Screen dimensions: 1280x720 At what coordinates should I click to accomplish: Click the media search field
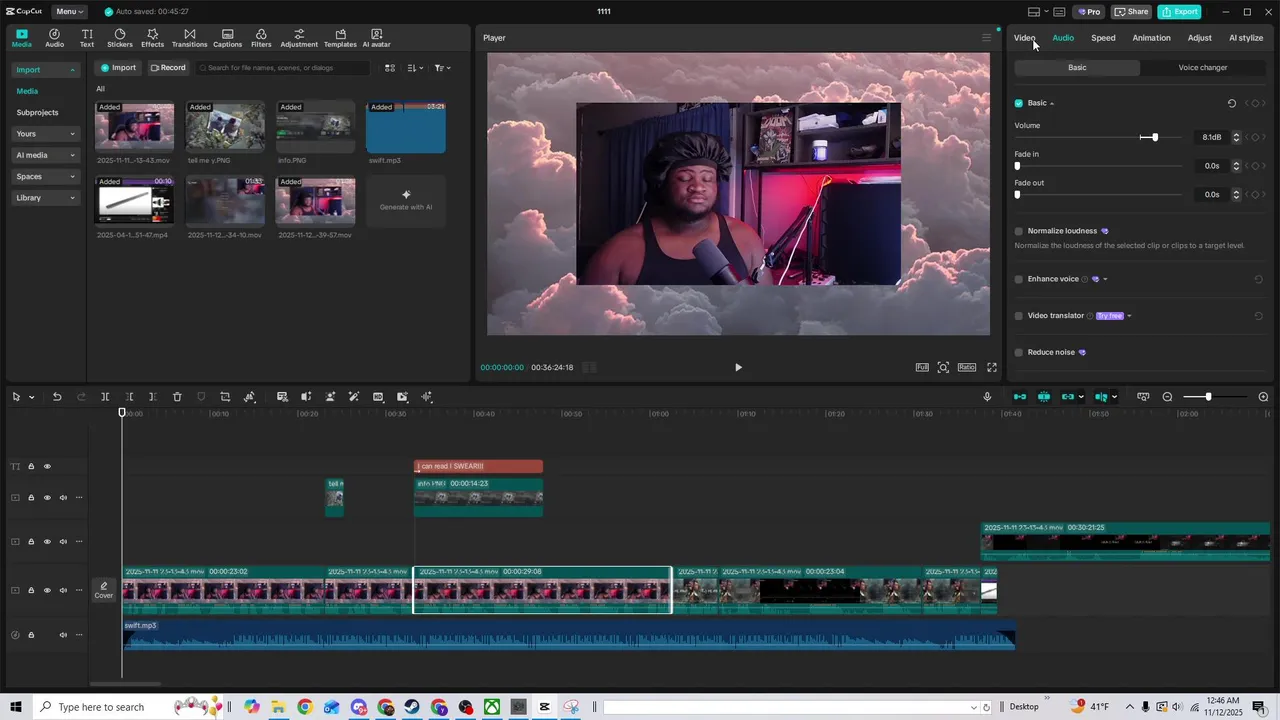[282, 68]
